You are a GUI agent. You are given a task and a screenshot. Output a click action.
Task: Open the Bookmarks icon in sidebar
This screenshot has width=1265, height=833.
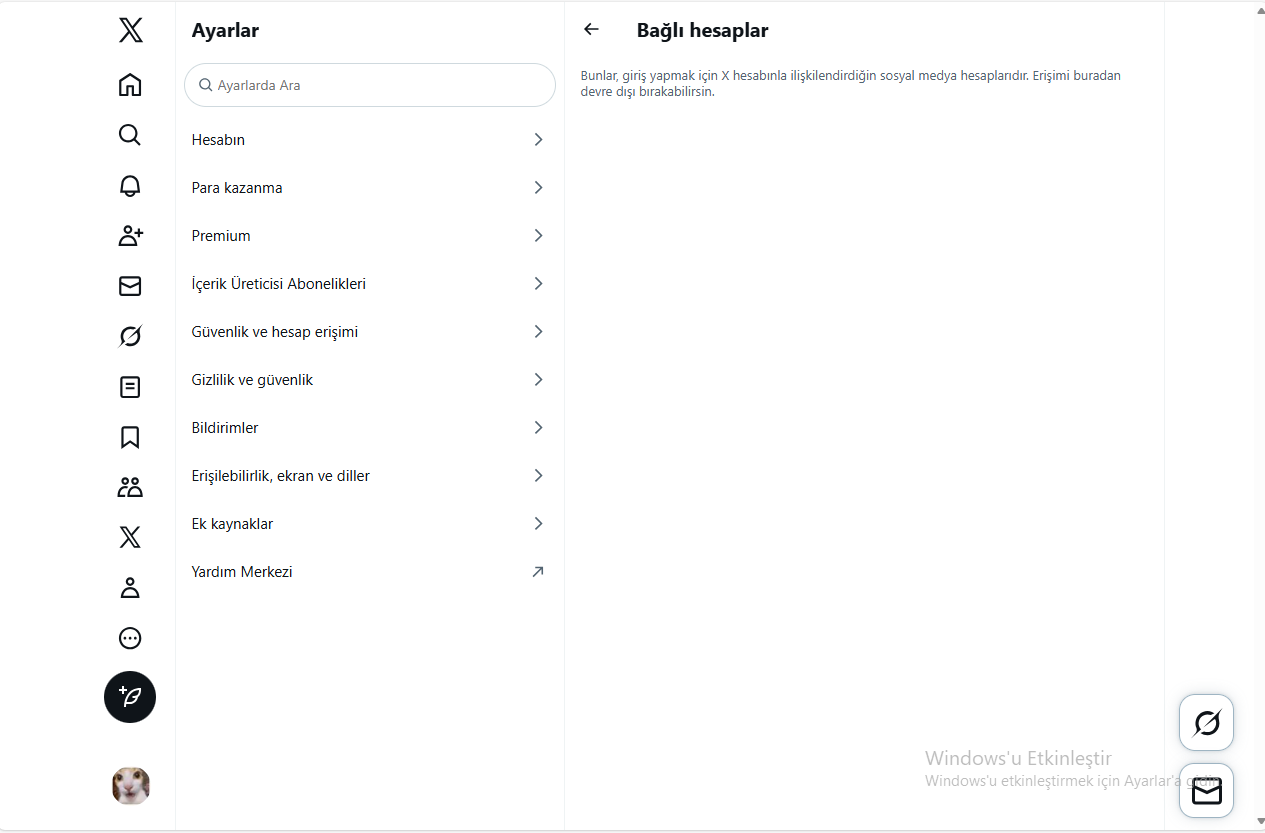[x=130, y=437]
